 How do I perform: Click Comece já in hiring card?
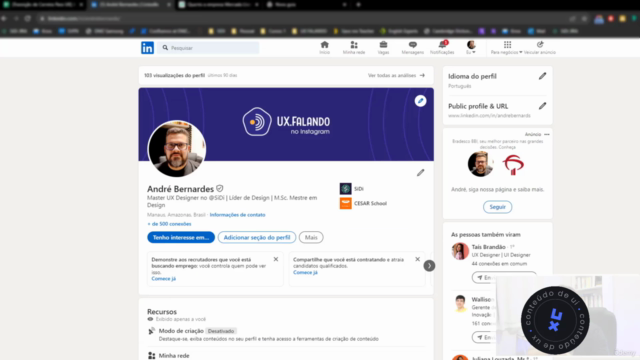pos(305,272)
